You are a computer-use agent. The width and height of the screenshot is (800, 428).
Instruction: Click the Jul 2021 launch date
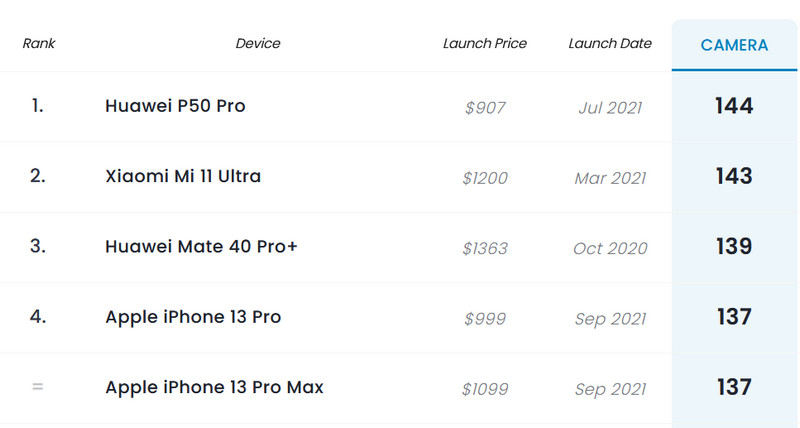[610, 108]
